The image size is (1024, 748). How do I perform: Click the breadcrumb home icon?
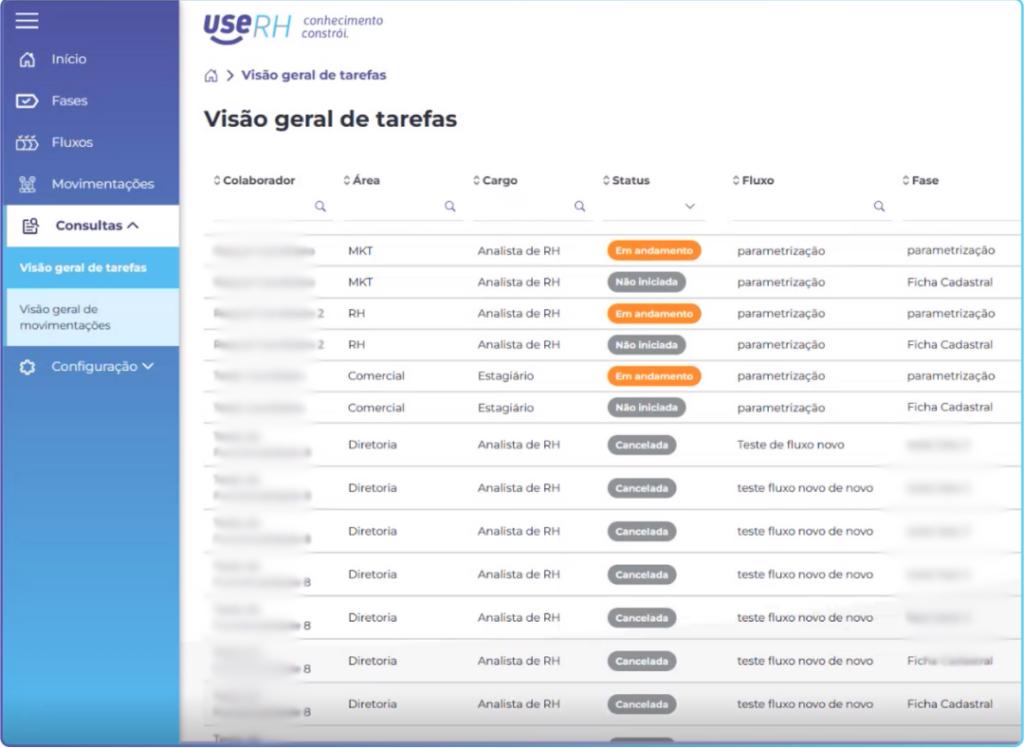click(x=211, y=76)
